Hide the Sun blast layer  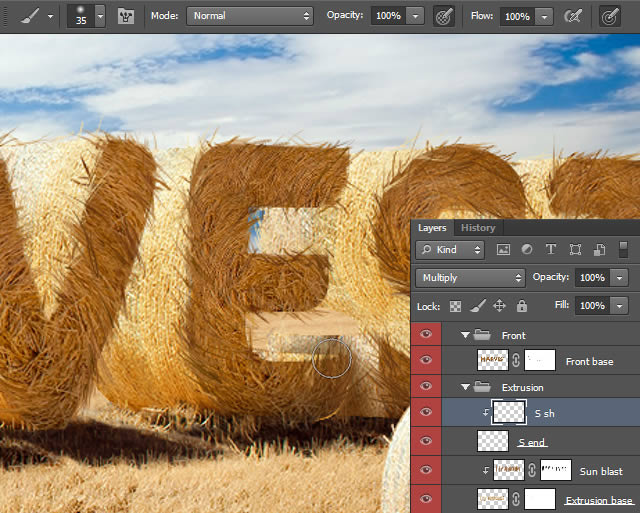(x=426, y=470)
